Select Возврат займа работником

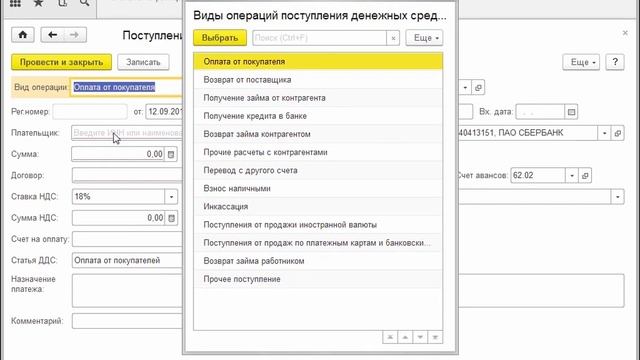tap(318, 261)
